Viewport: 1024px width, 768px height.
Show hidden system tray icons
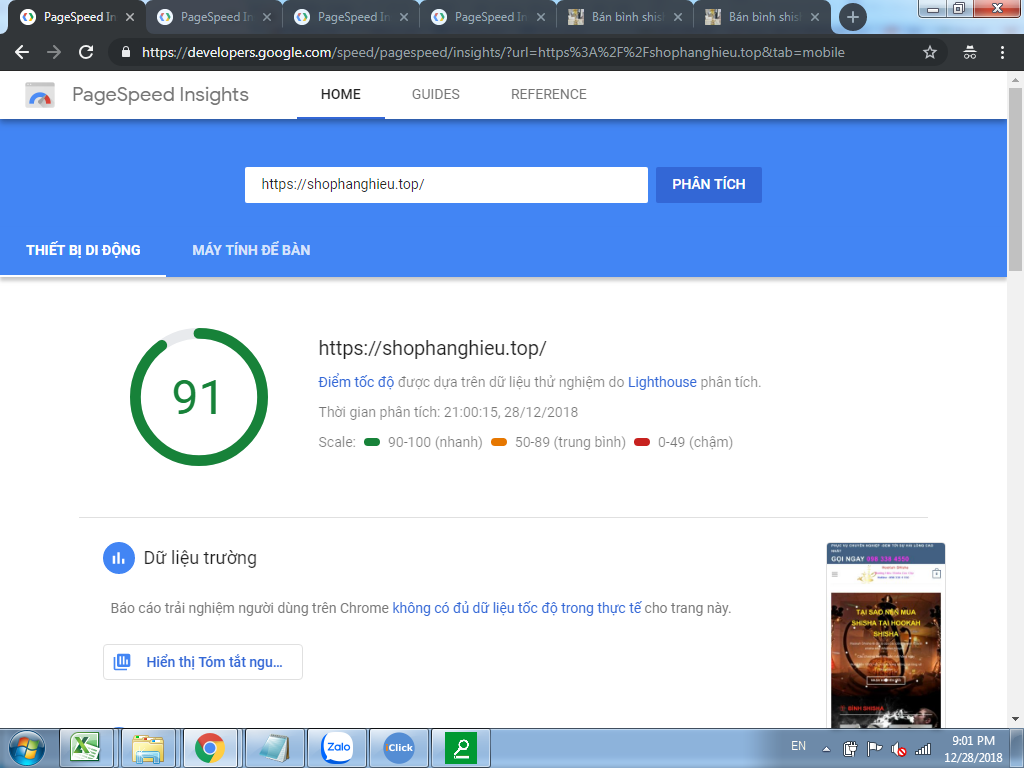coord(827,748)
